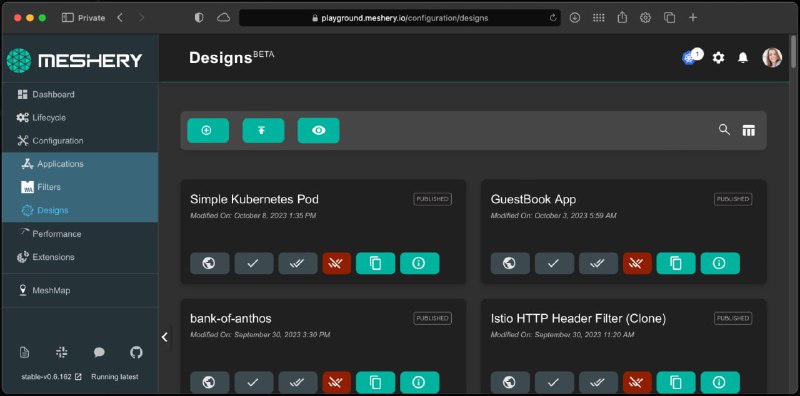The image size is (800, 396).
Task: Clone the Simple Kubernetes Pod design
Action: coord(376,263)
